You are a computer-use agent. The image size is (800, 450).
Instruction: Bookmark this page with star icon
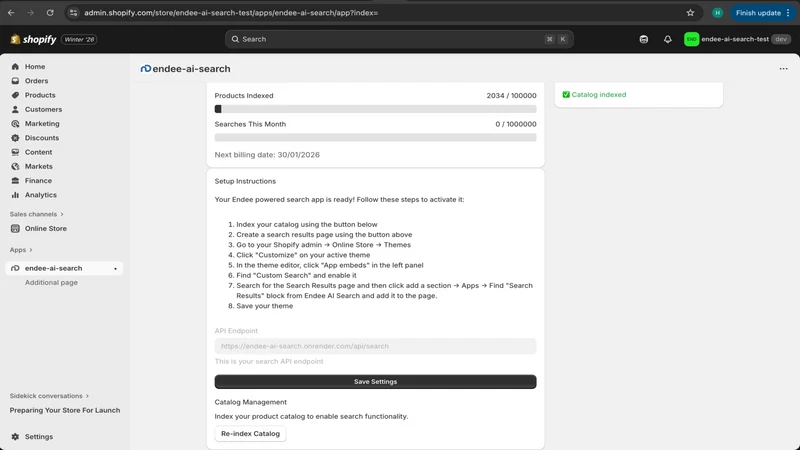tap(690, 13)
